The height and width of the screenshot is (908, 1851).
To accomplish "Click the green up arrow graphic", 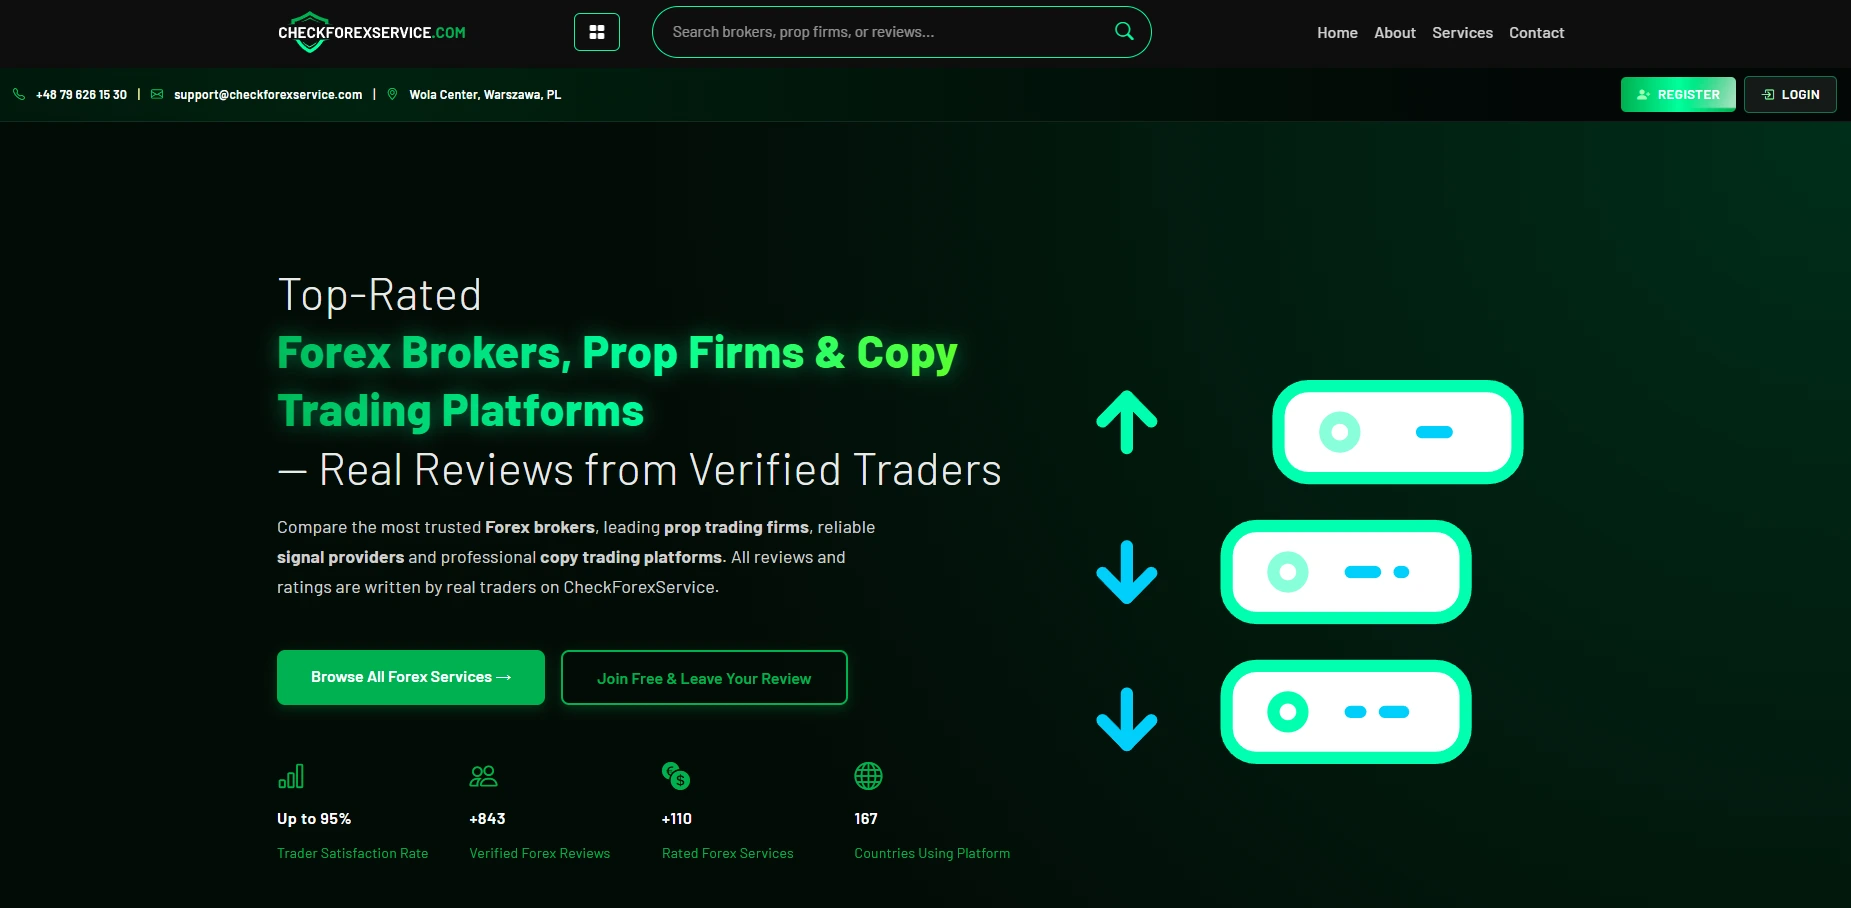I will coord(1127,422).
